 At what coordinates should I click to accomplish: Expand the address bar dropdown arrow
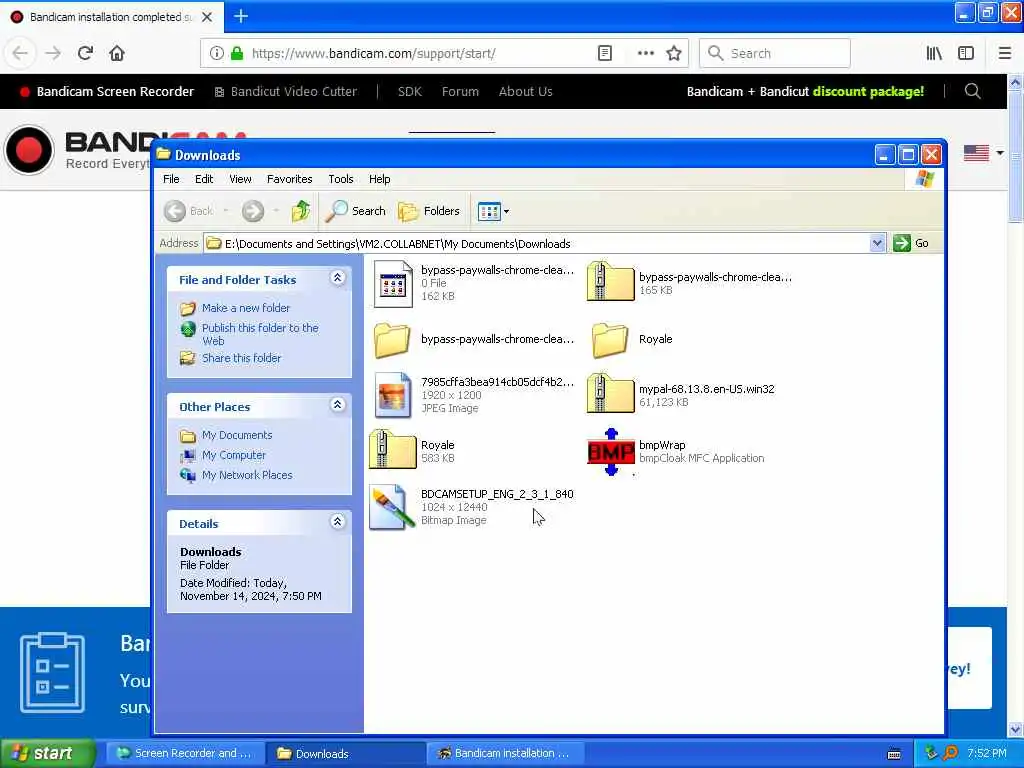coord(877,244)
